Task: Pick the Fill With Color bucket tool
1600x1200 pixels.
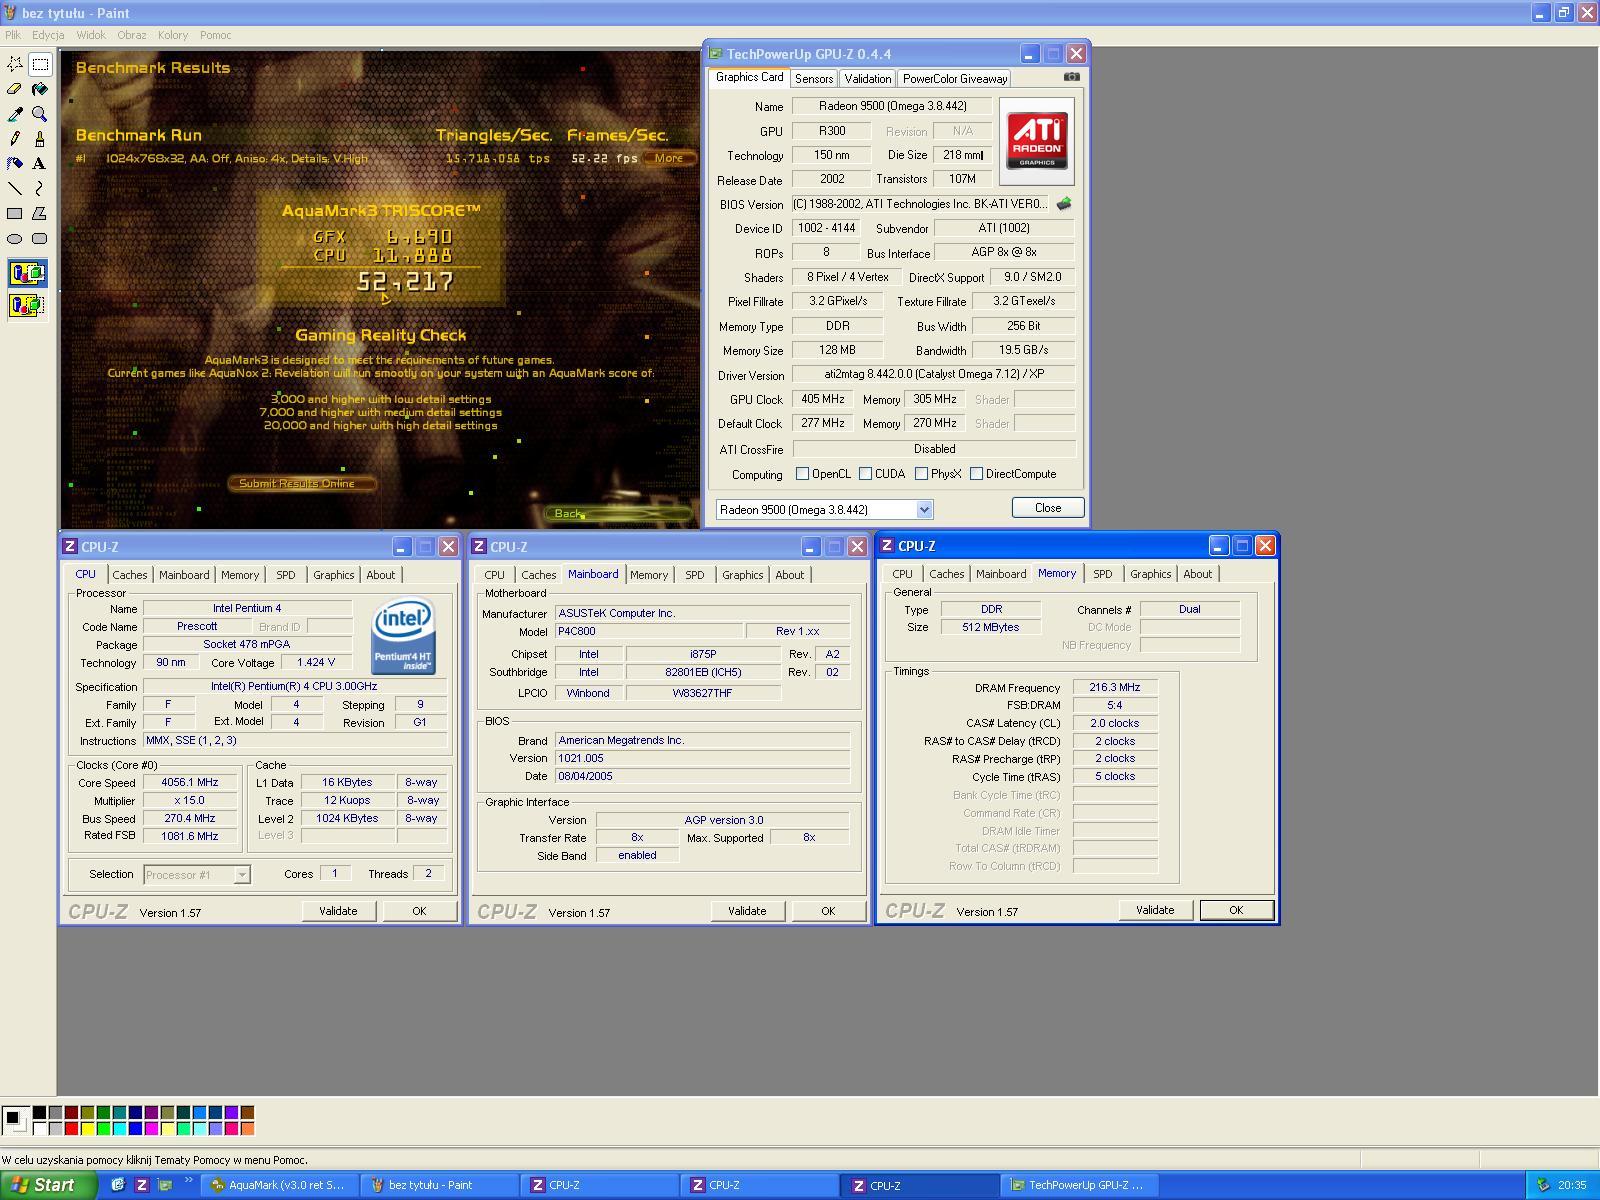Action: 40,89
